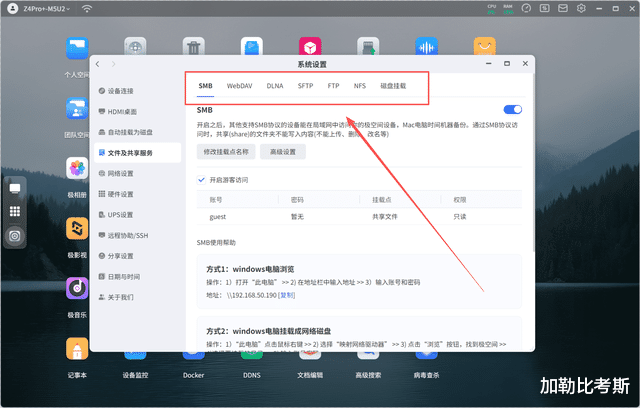Switch to the SFTP tab
The width and height of the screenshot is (640, 408).
tap(305, 86)
